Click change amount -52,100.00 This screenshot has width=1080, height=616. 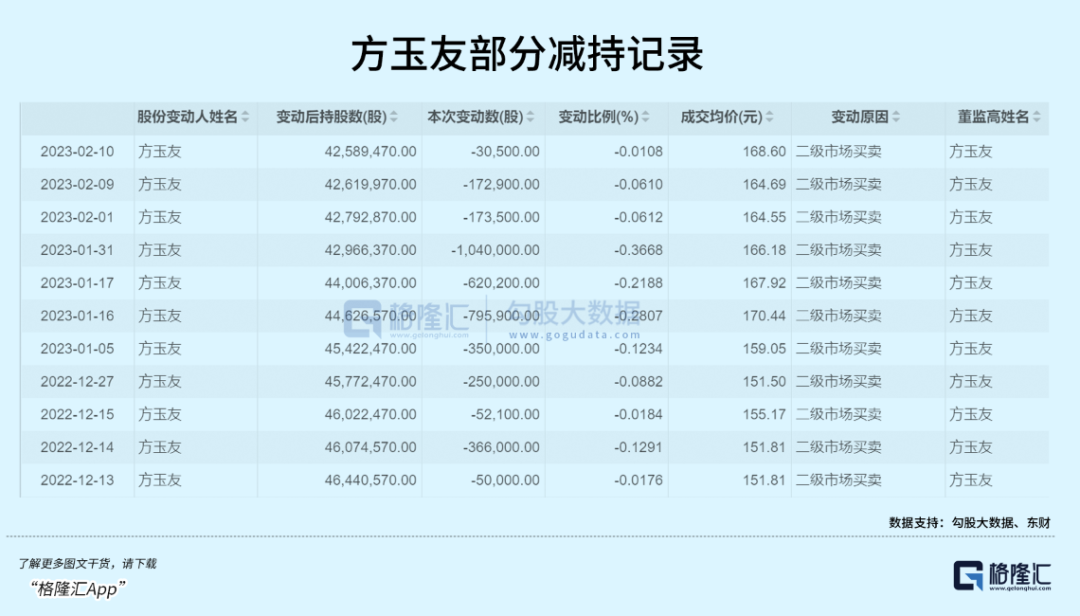coord(506,414)
